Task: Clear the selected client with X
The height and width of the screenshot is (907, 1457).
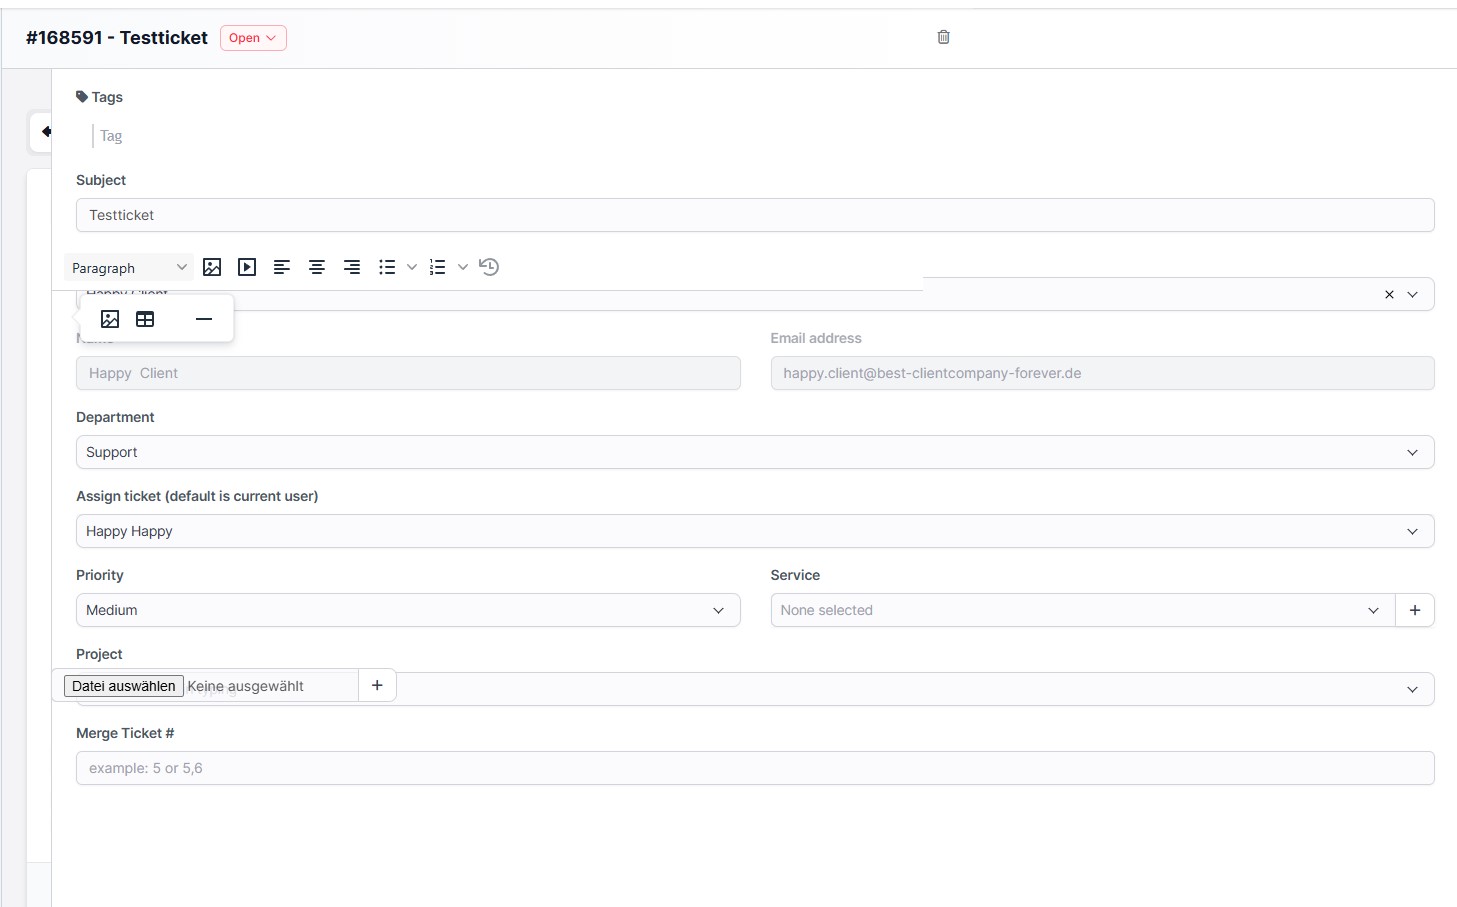Action: coord(1389,295)
